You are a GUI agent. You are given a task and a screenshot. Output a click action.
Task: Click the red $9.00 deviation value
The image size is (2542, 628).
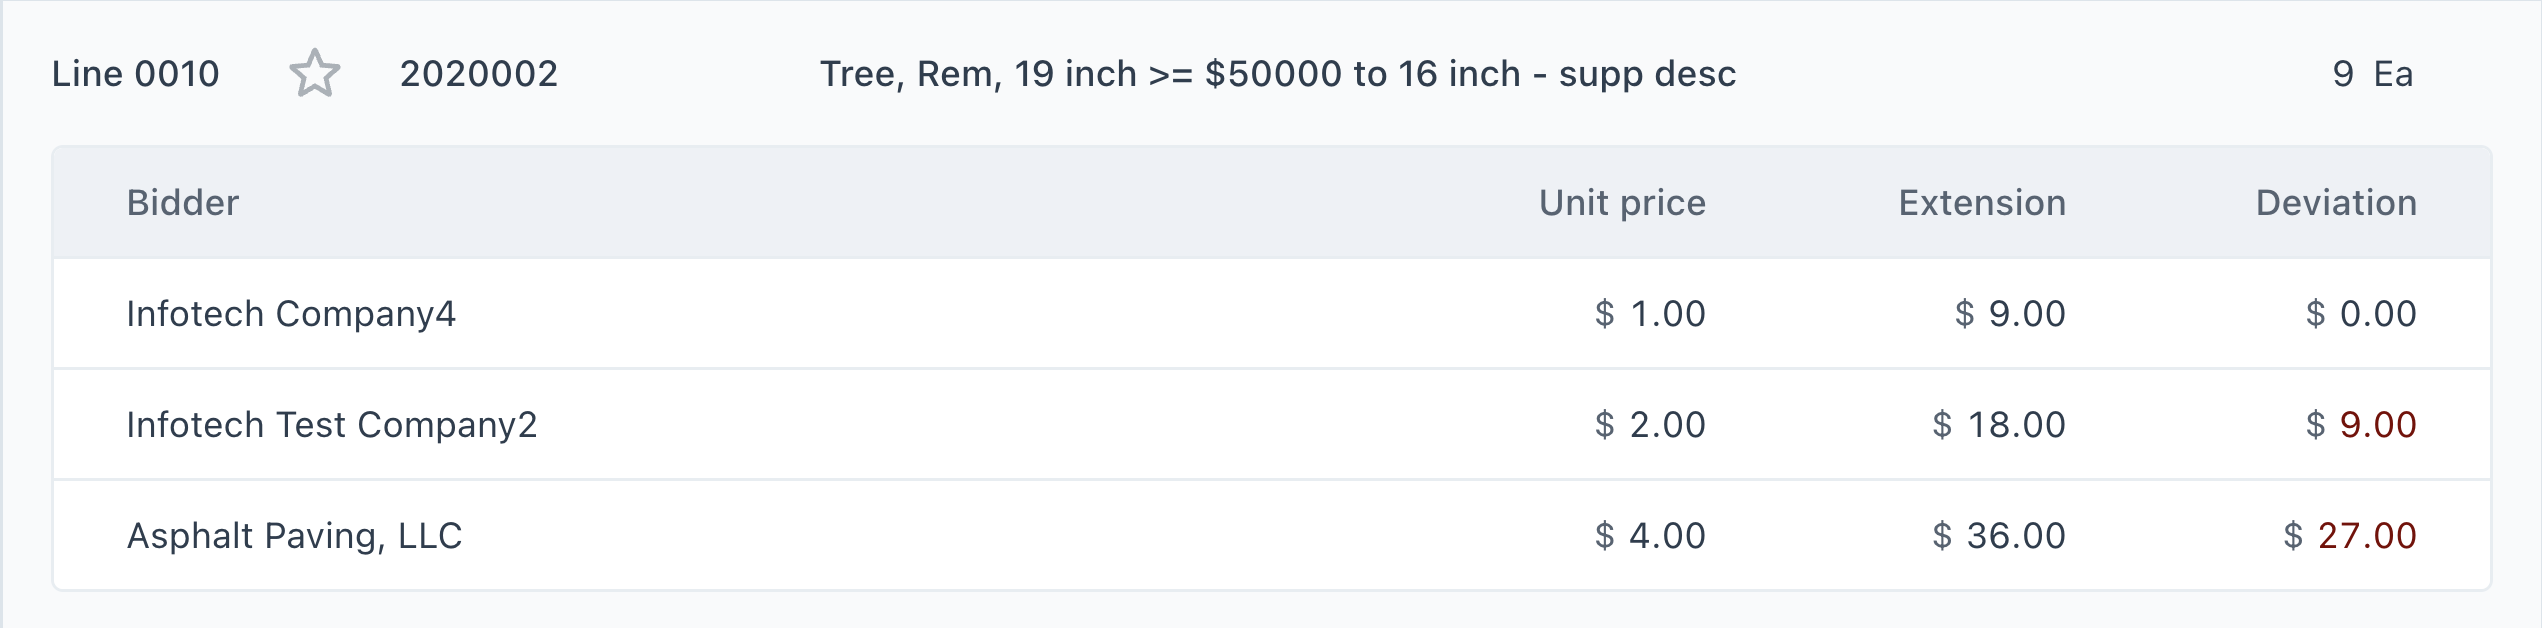pyautogui.click(x=2360, y=425)
